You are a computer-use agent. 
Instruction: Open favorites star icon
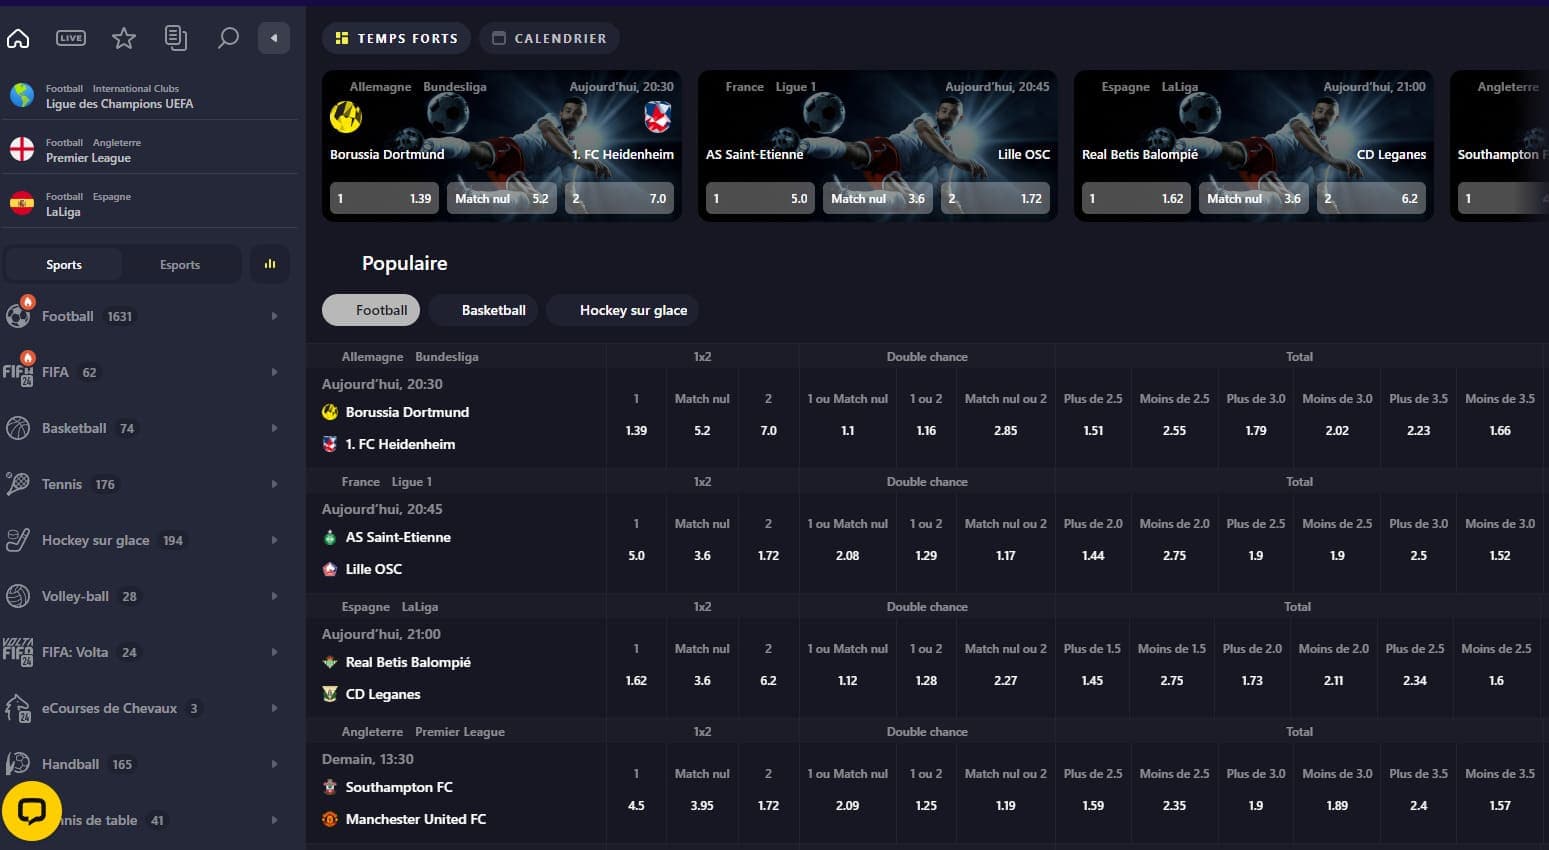point(124,38)
